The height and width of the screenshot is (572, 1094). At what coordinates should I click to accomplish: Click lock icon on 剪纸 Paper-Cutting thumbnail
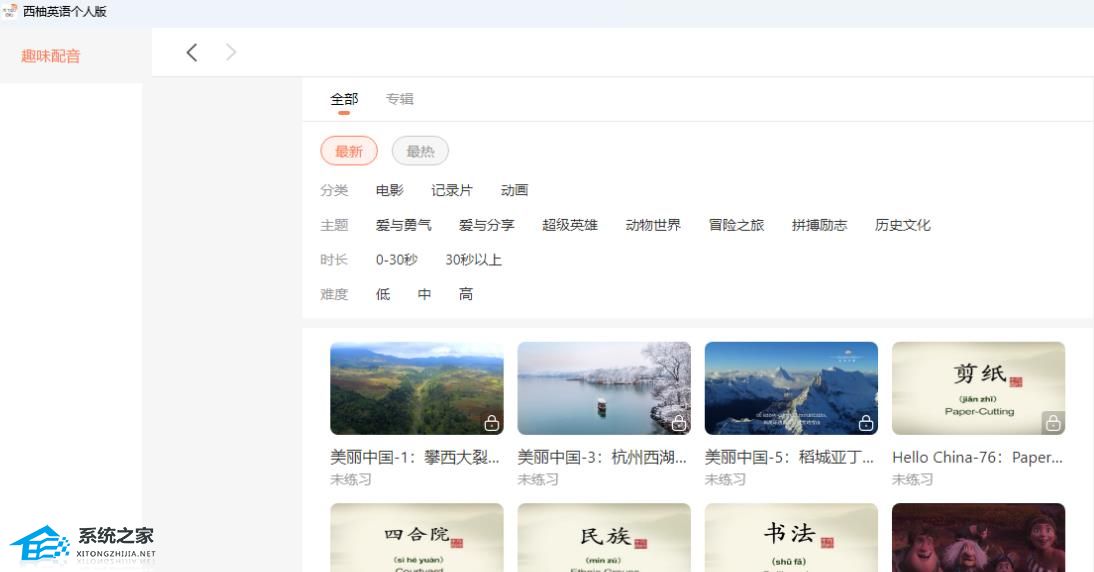tap(1053, 423)
